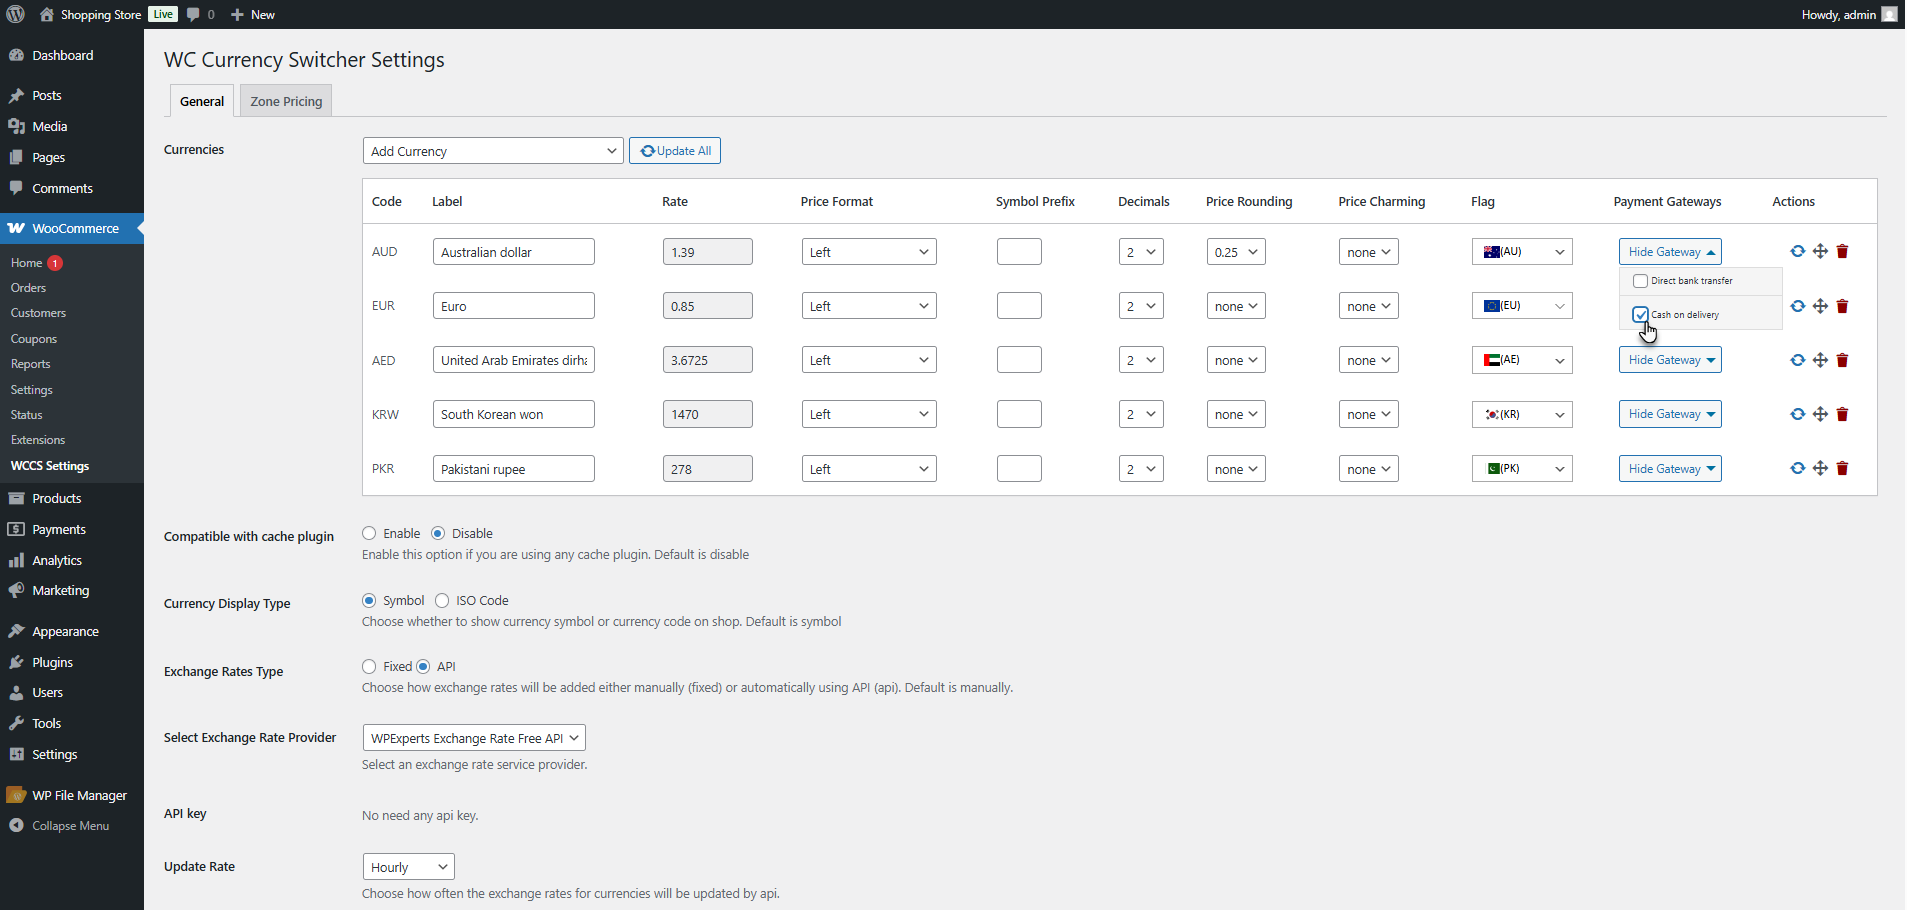Open the Decimals dropdown for EUR

(x=1141, y=306)
